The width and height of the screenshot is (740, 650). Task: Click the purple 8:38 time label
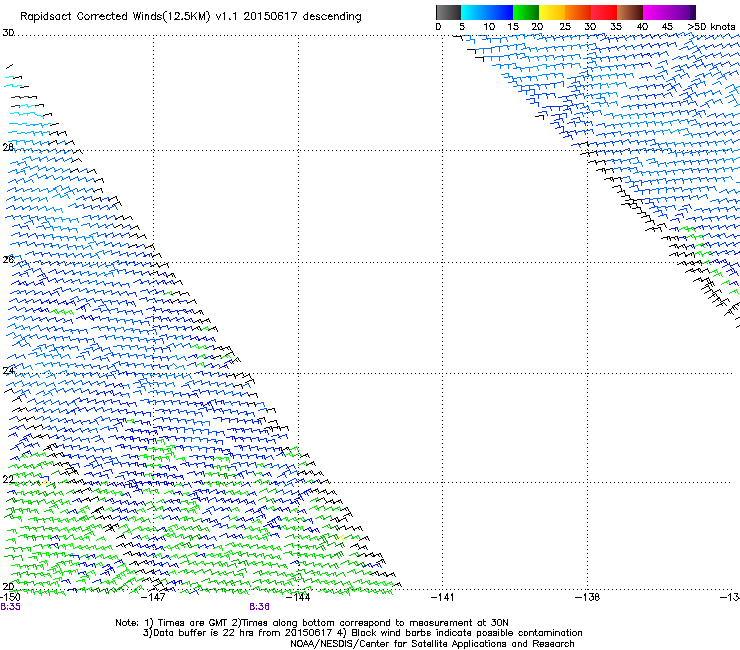260,607
